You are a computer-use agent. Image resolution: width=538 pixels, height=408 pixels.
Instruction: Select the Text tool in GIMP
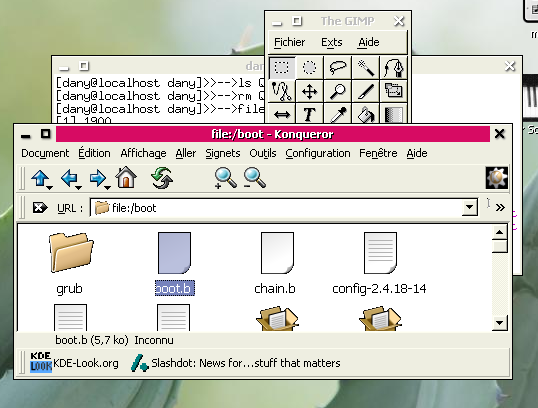coord(309,114)
